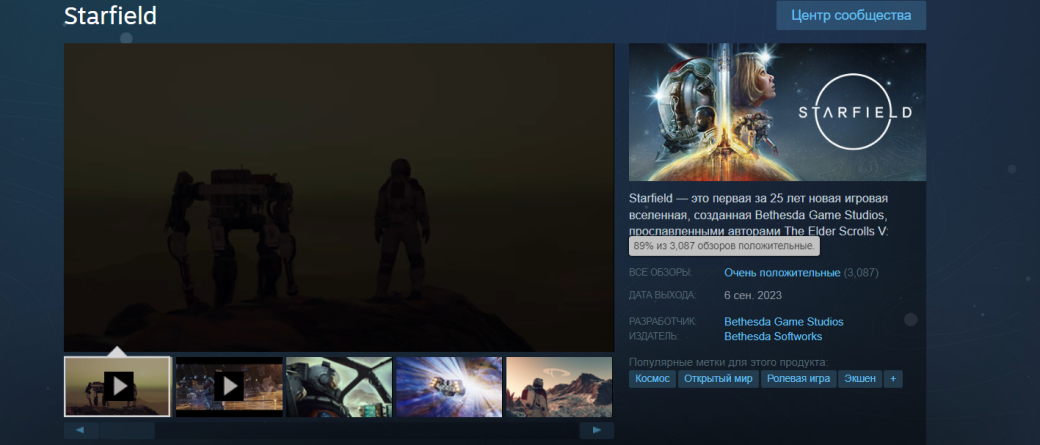Play the second video thumbnail
The image size is (1040, 445).
[x=229, y=387]
